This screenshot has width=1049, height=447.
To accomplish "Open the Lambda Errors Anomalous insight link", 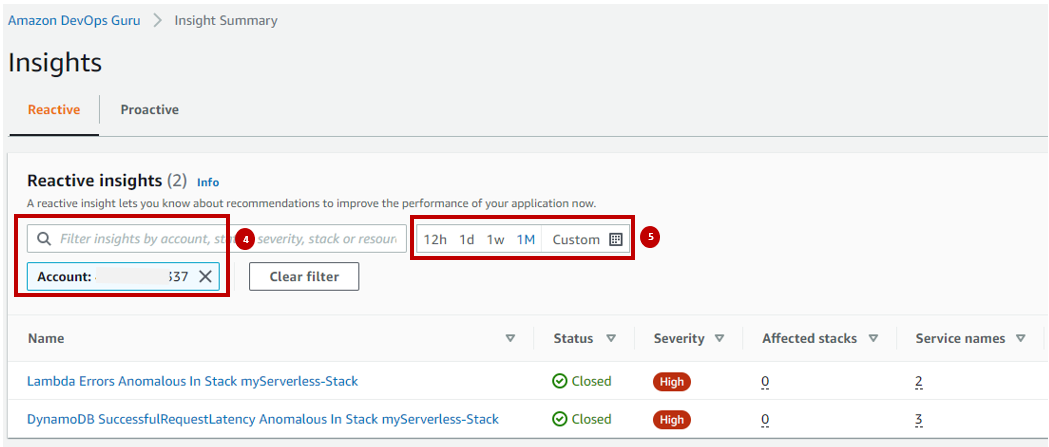I will pyautogui.click(x=192, y=381).
